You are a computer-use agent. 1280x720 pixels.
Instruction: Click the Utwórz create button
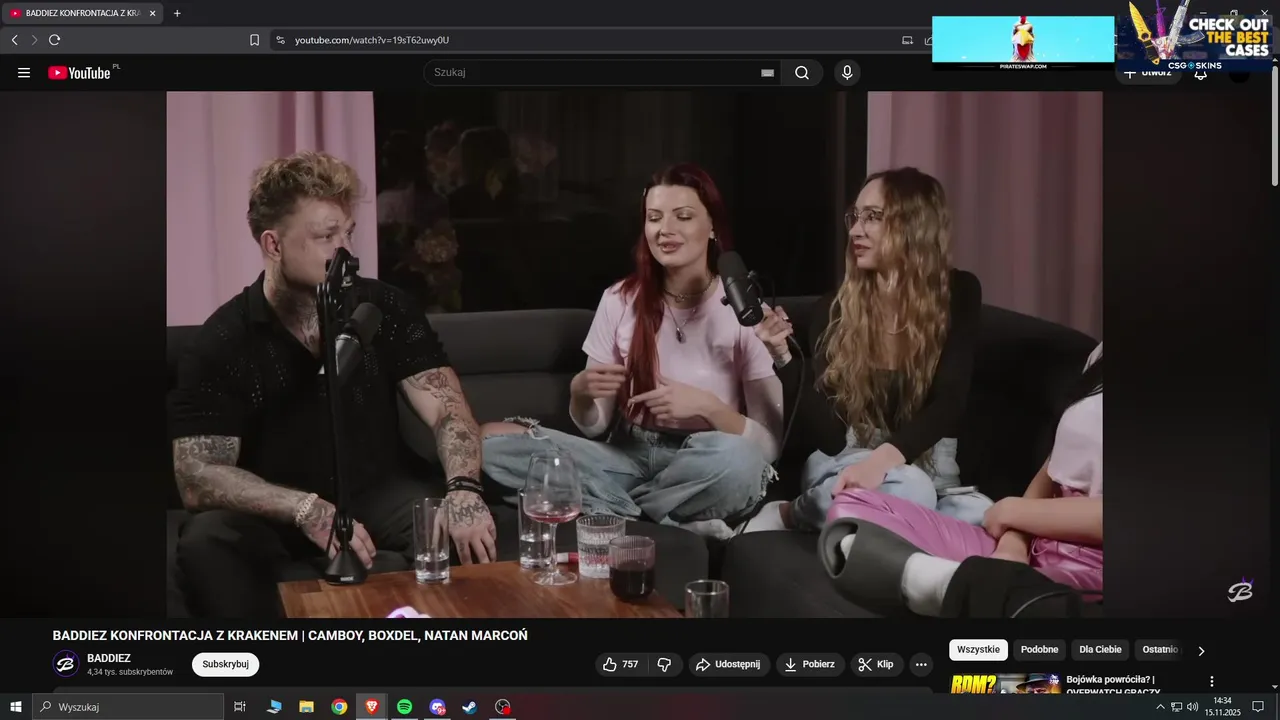click(x=1148, y=73)
